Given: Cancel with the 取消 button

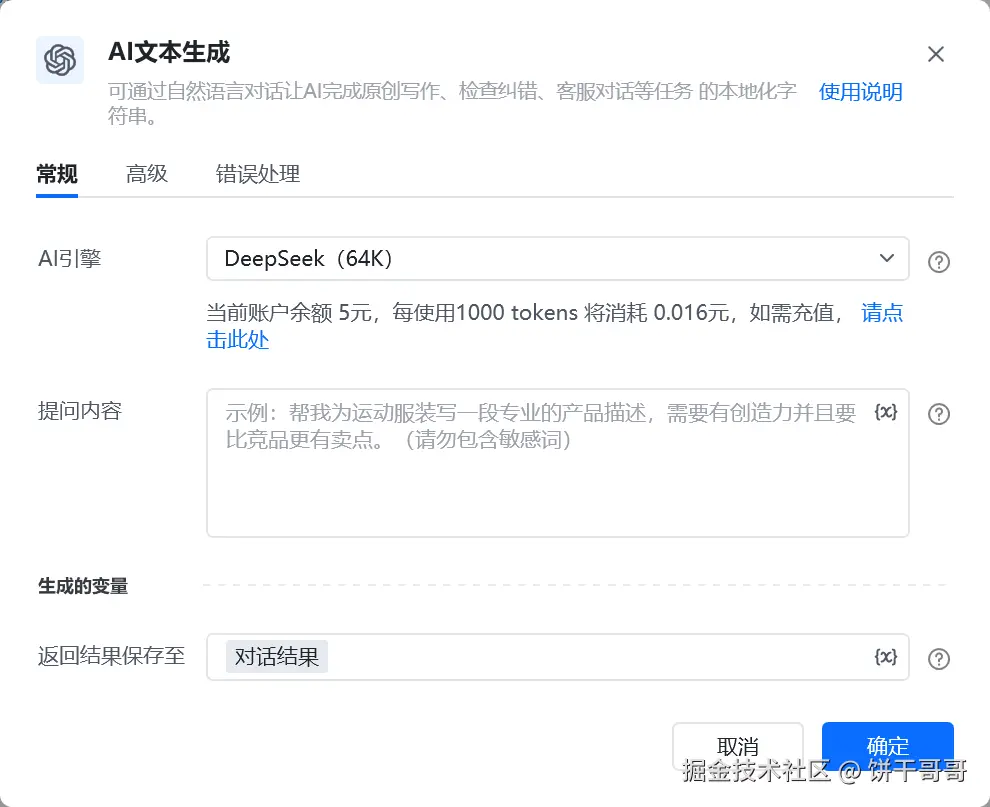Looking at the screenshot, I should [x=737, y=746].
